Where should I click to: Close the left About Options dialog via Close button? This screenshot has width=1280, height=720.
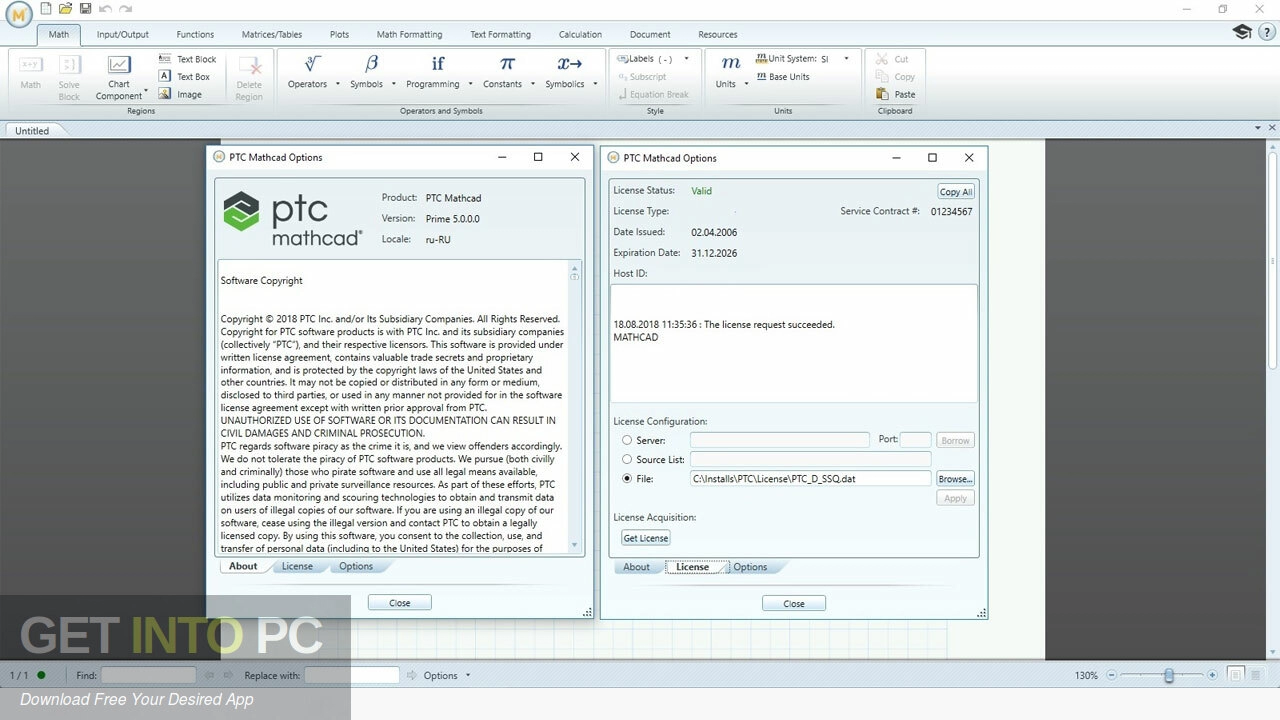(x=399, y=603)
